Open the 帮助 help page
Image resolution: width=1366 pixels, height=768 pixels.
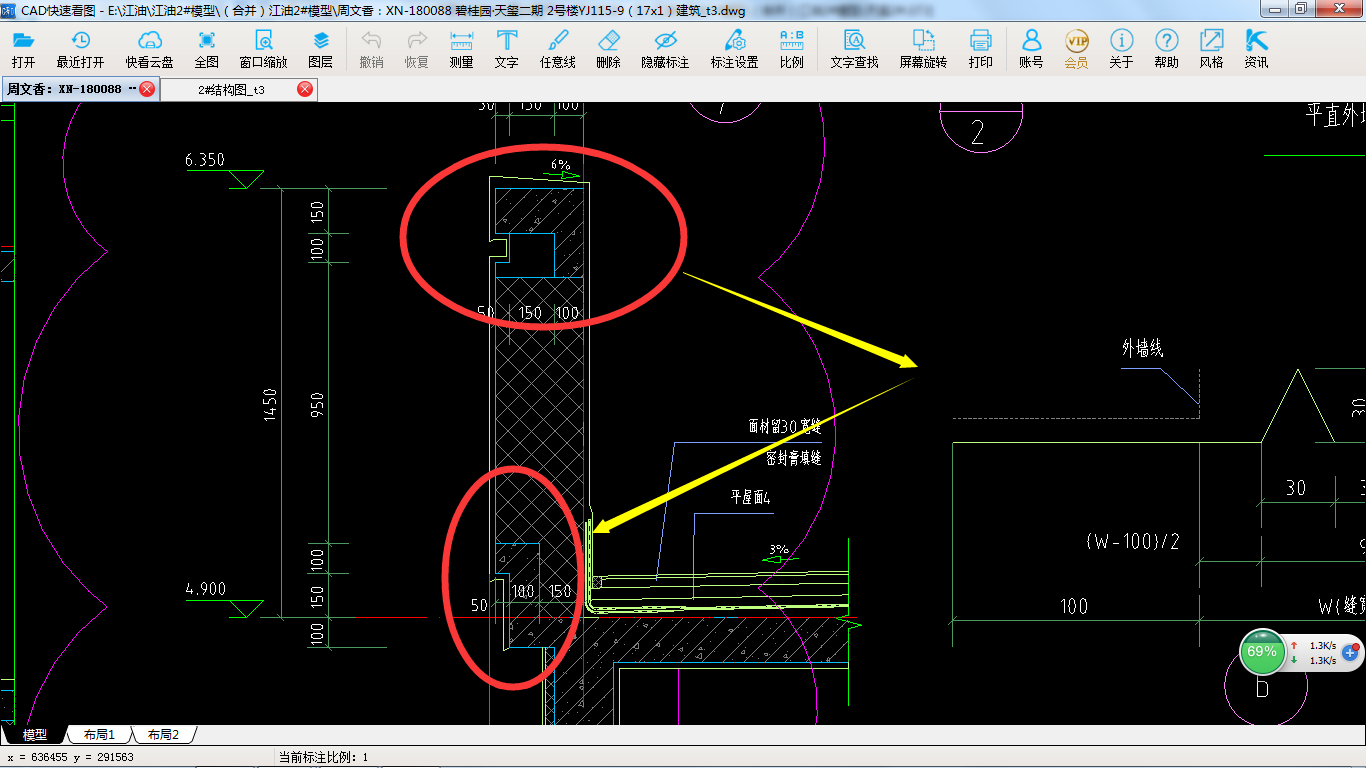pyautogui.click(x=1166, y=49)
